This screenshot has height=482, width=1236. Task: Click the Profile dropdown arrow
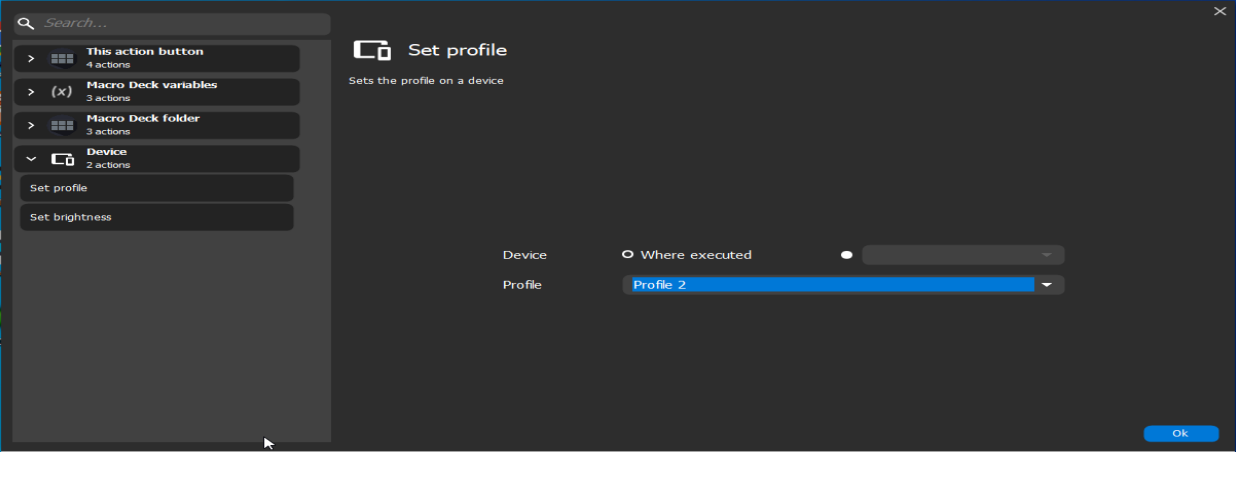tap(1047, 285)
